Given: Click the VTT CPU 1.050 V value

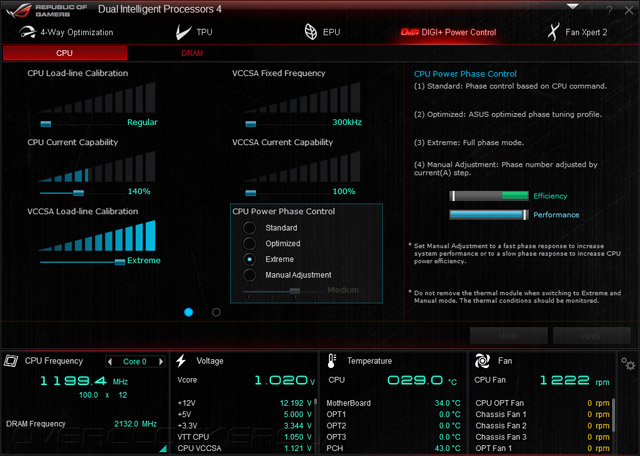Looking at the screenshot, I should pyautogui.click(x=298, y=437).
